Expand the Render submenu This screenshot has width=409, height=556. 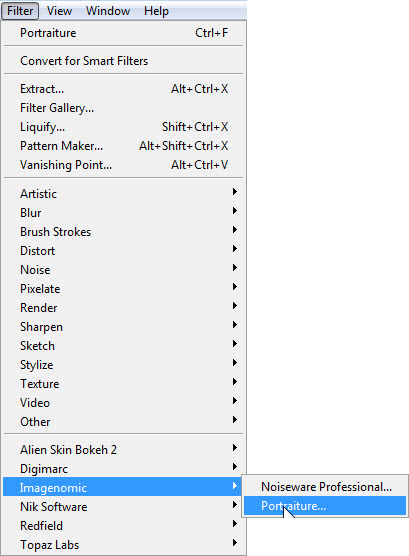tap(123, 308)
